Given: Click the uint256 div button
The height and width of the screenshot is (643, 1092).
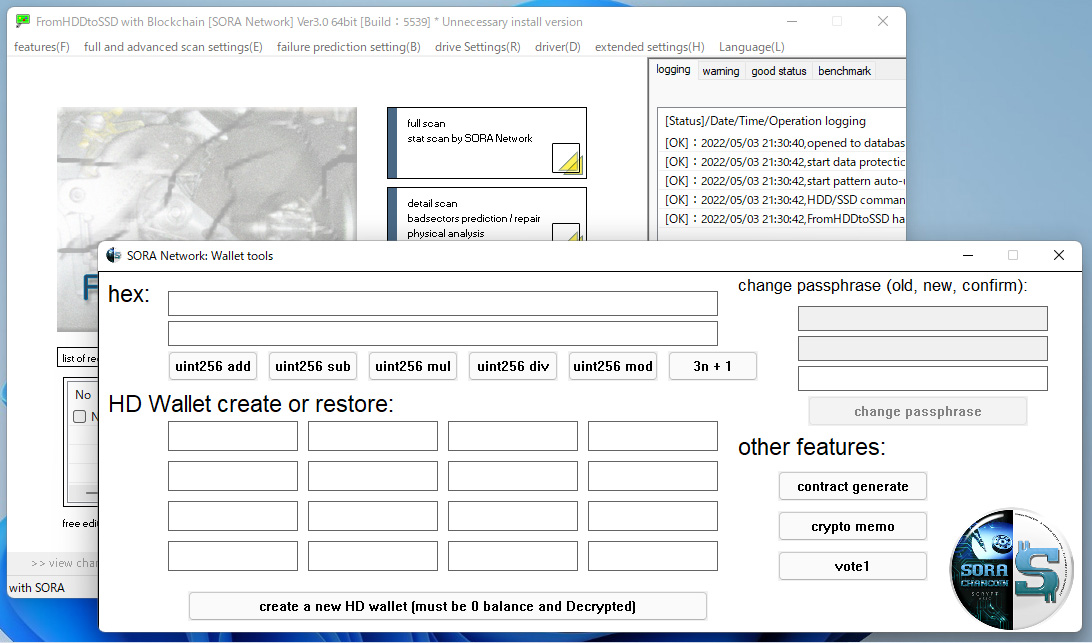Looking at the screenshot, I should point(513,366).
